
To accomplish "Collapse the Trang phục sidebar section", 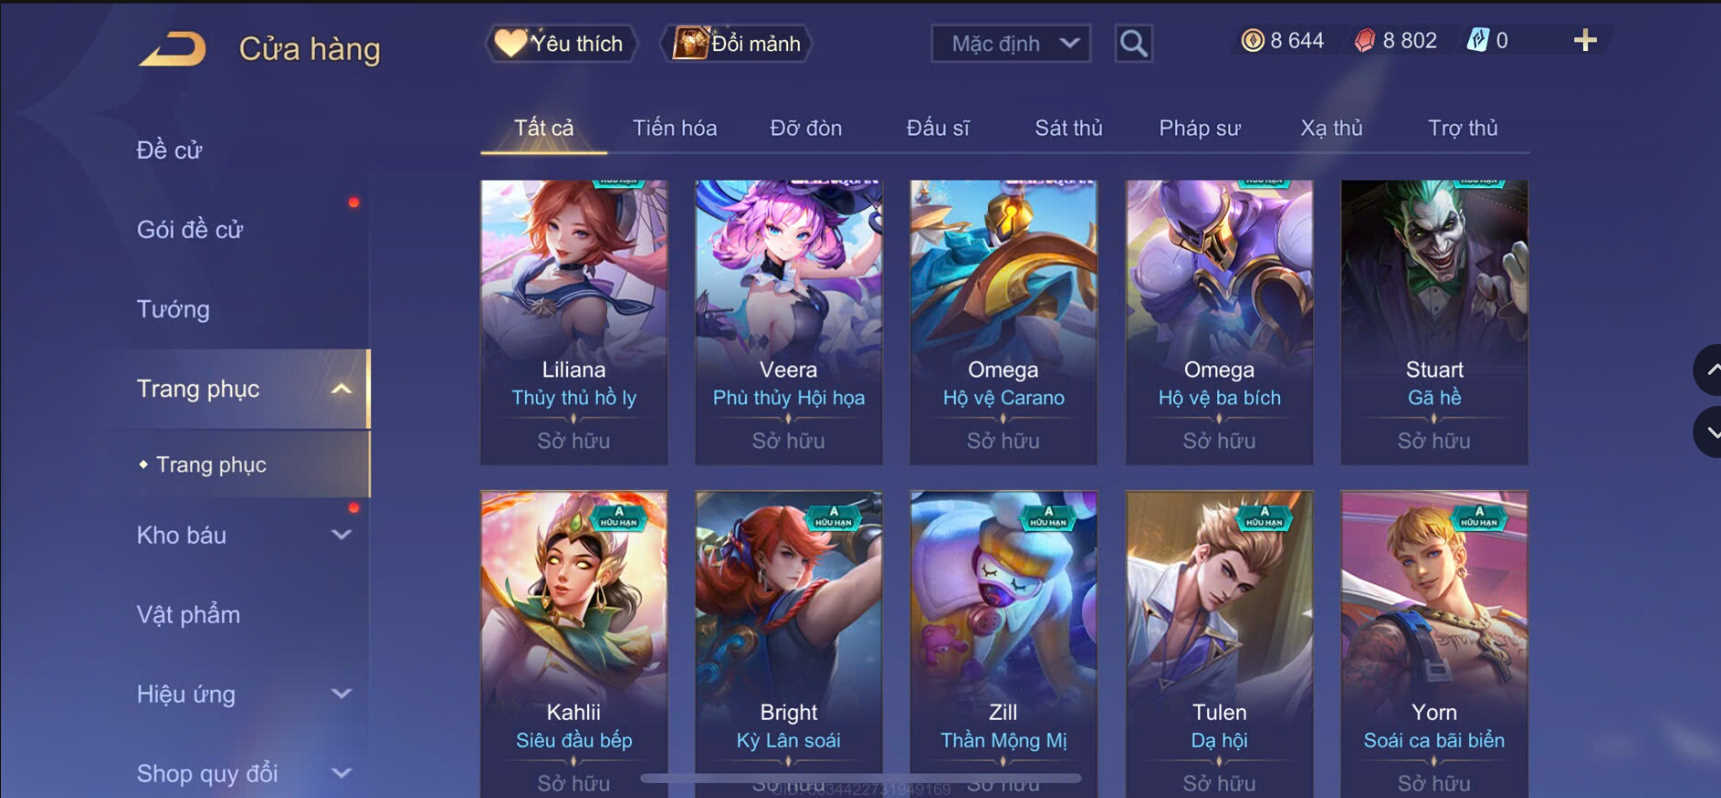I will (341, 389).
